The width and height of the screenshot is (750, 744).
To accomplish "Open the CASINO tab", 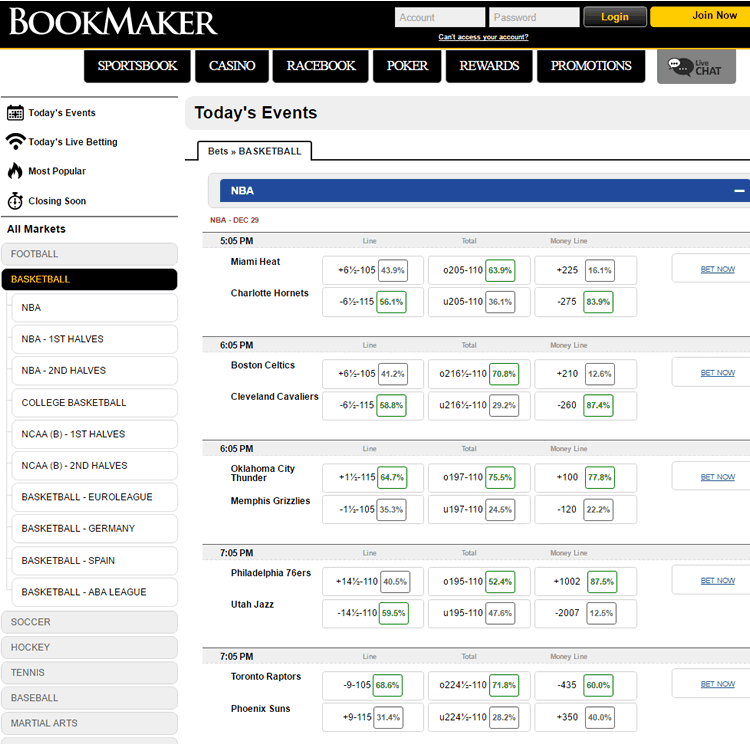I will coord(232,66).
